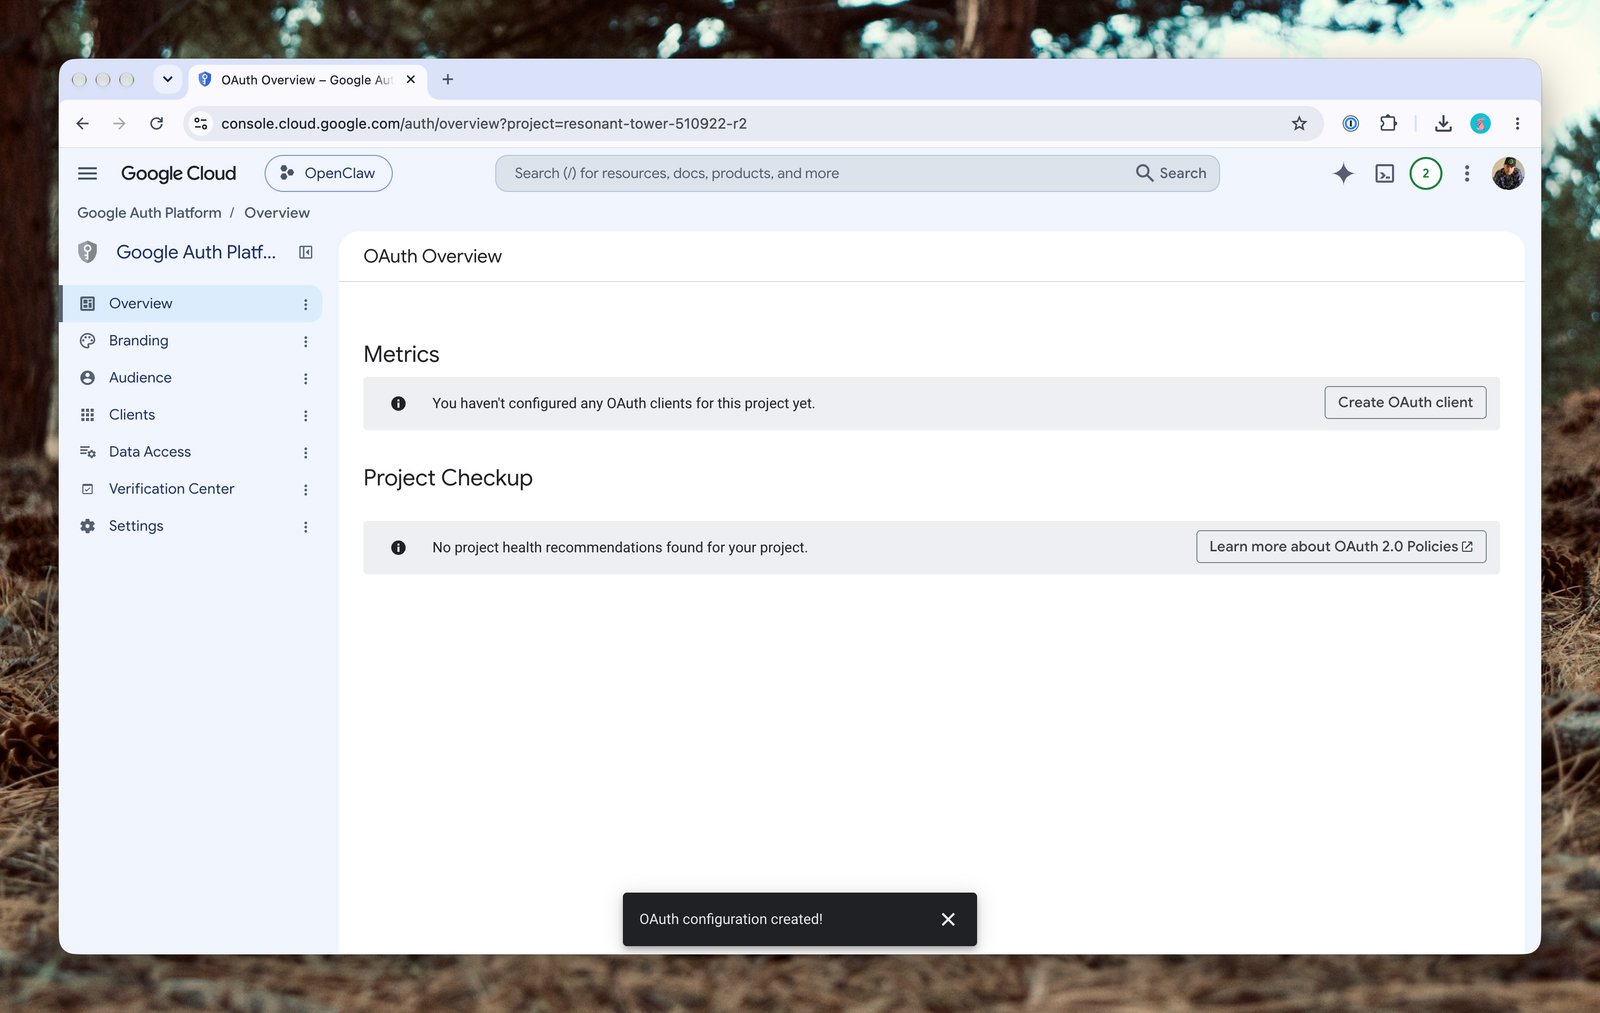Expand the Chrome tab search chevron
Viewport: 1600px width, 1013px height.
(x=167, y=79)
